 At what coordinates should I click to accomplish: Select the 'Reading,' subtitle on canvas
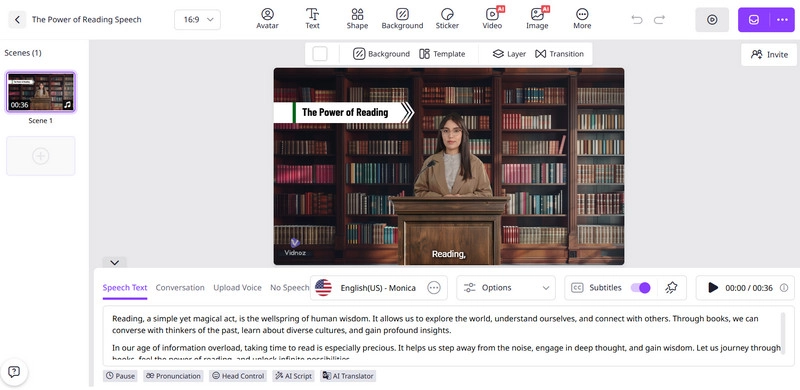click(x=449, y=254)
